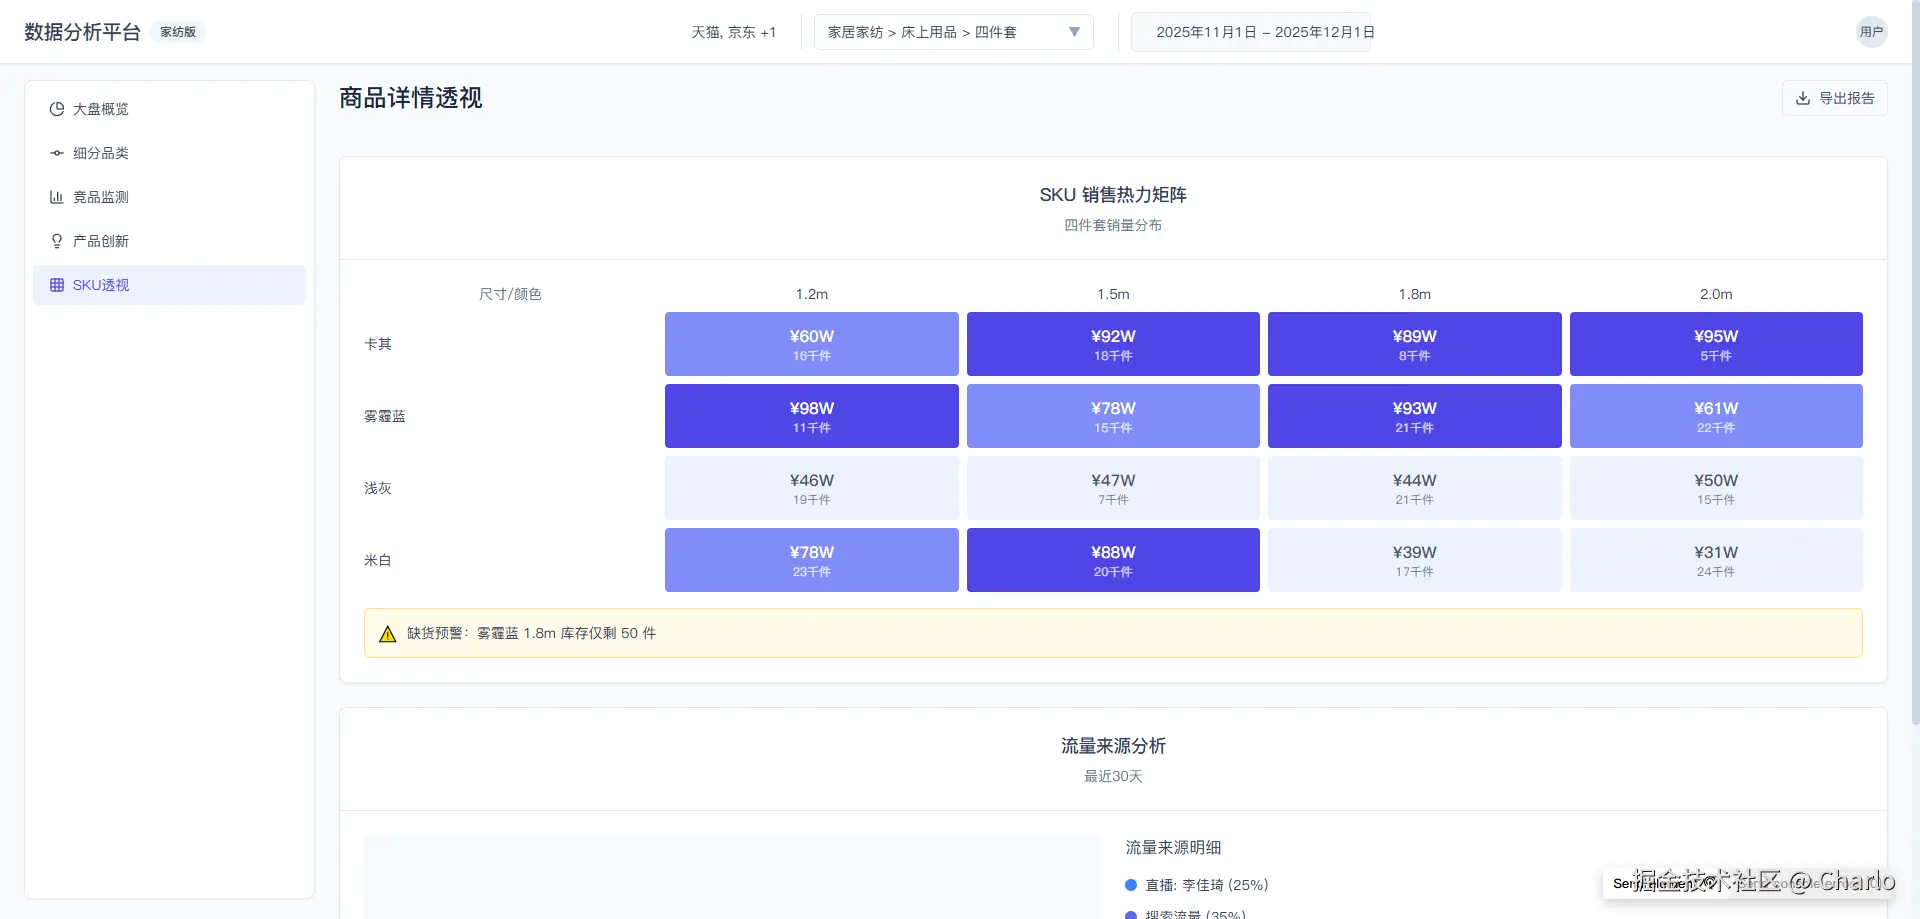Click the yellow warning triangle icon
1920x919 pixels.
click(x=388, y=634)
